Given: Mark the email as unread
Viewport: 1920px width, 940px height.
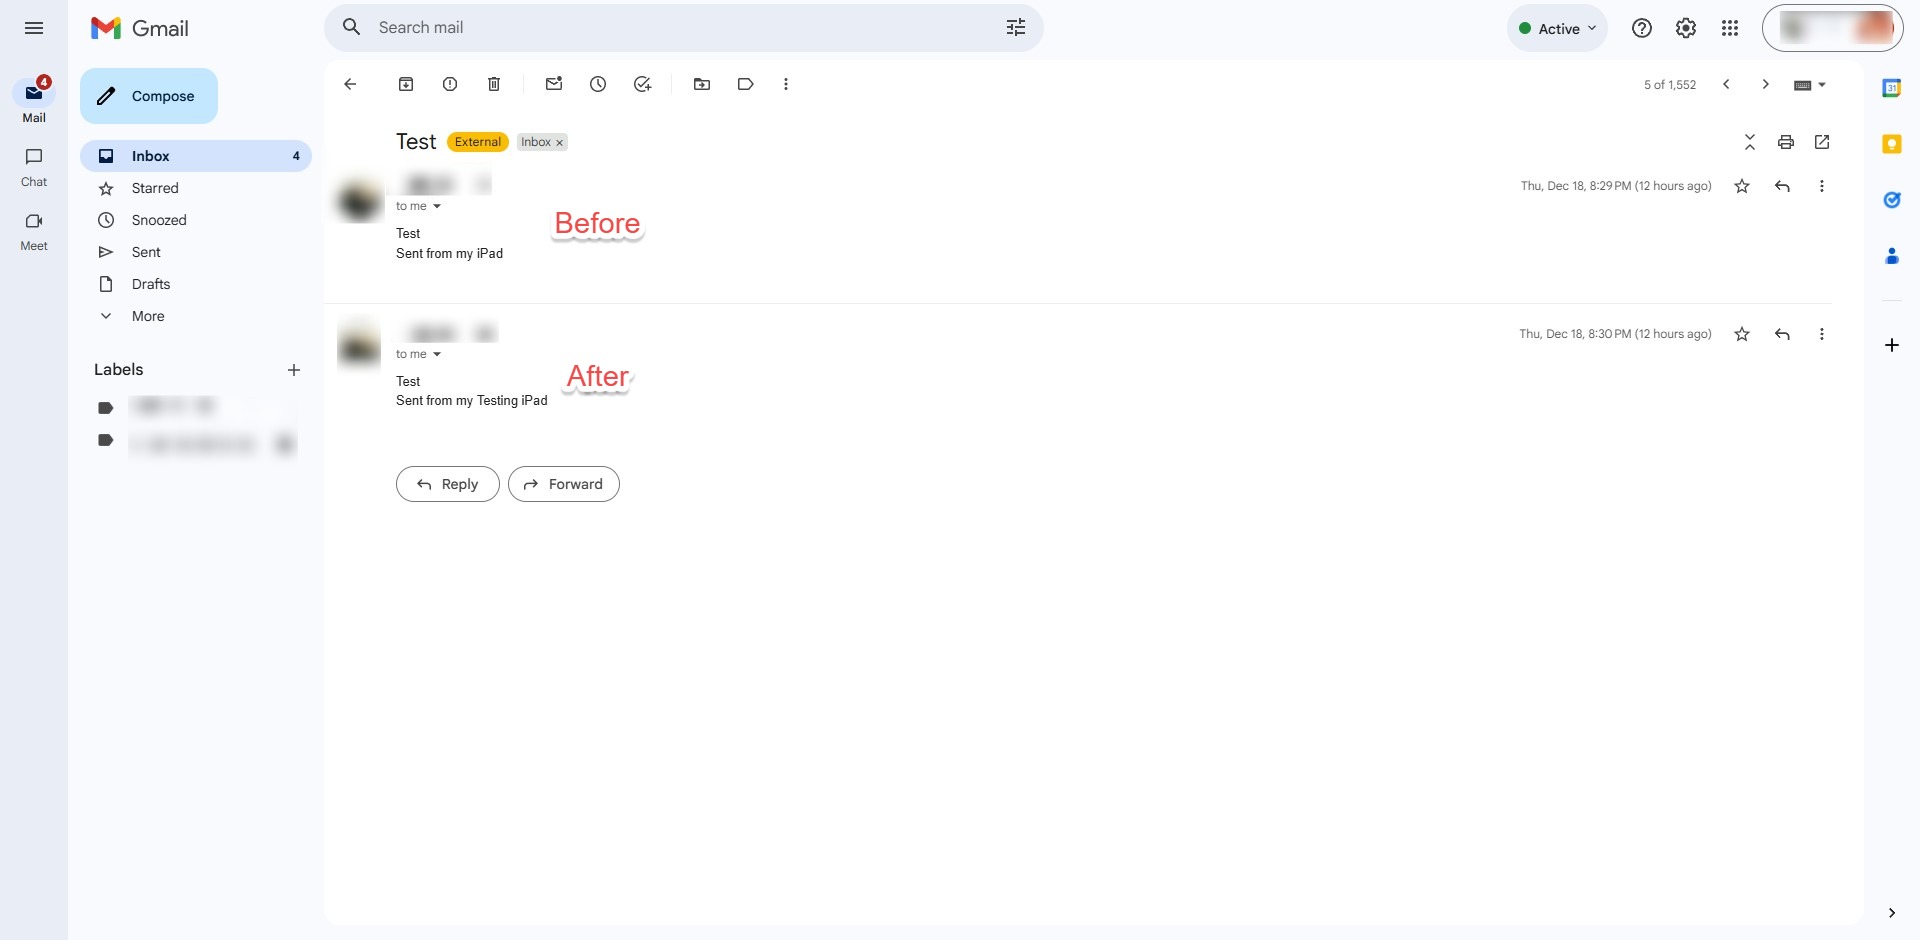Looking at the screenshot, I should [554, 84].
